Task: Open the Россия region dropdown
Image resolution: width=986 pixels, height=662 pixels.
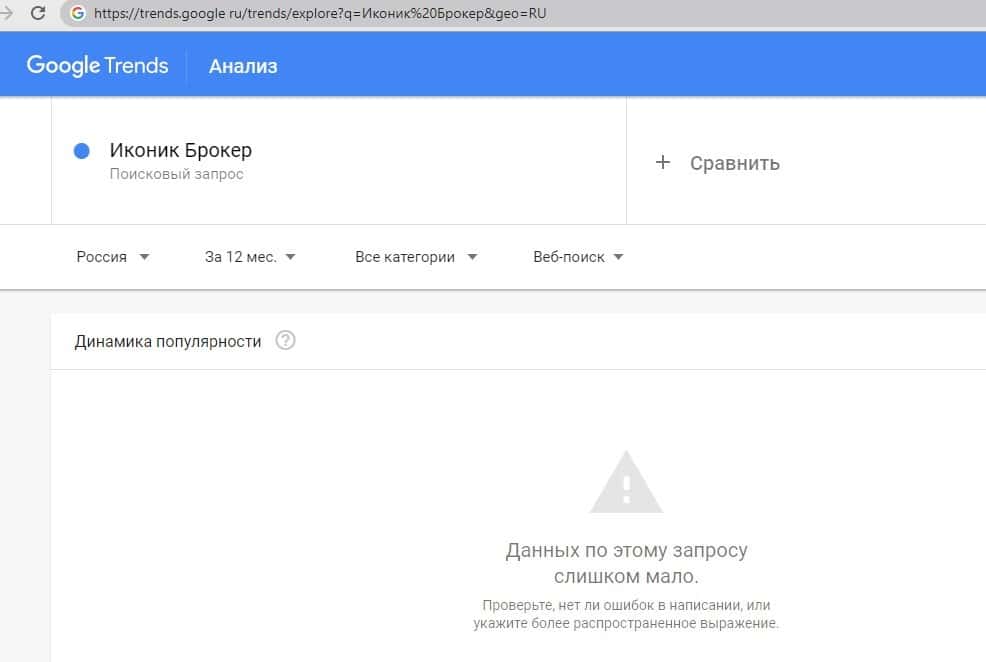Action: 113,257
